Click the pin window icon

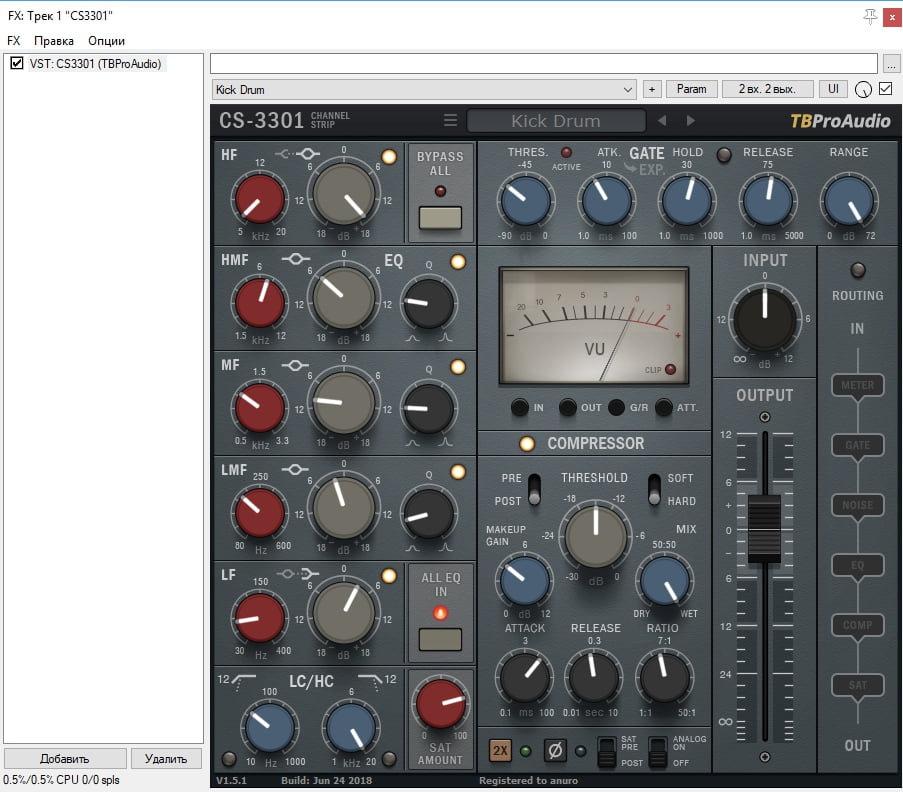[870, 16]
